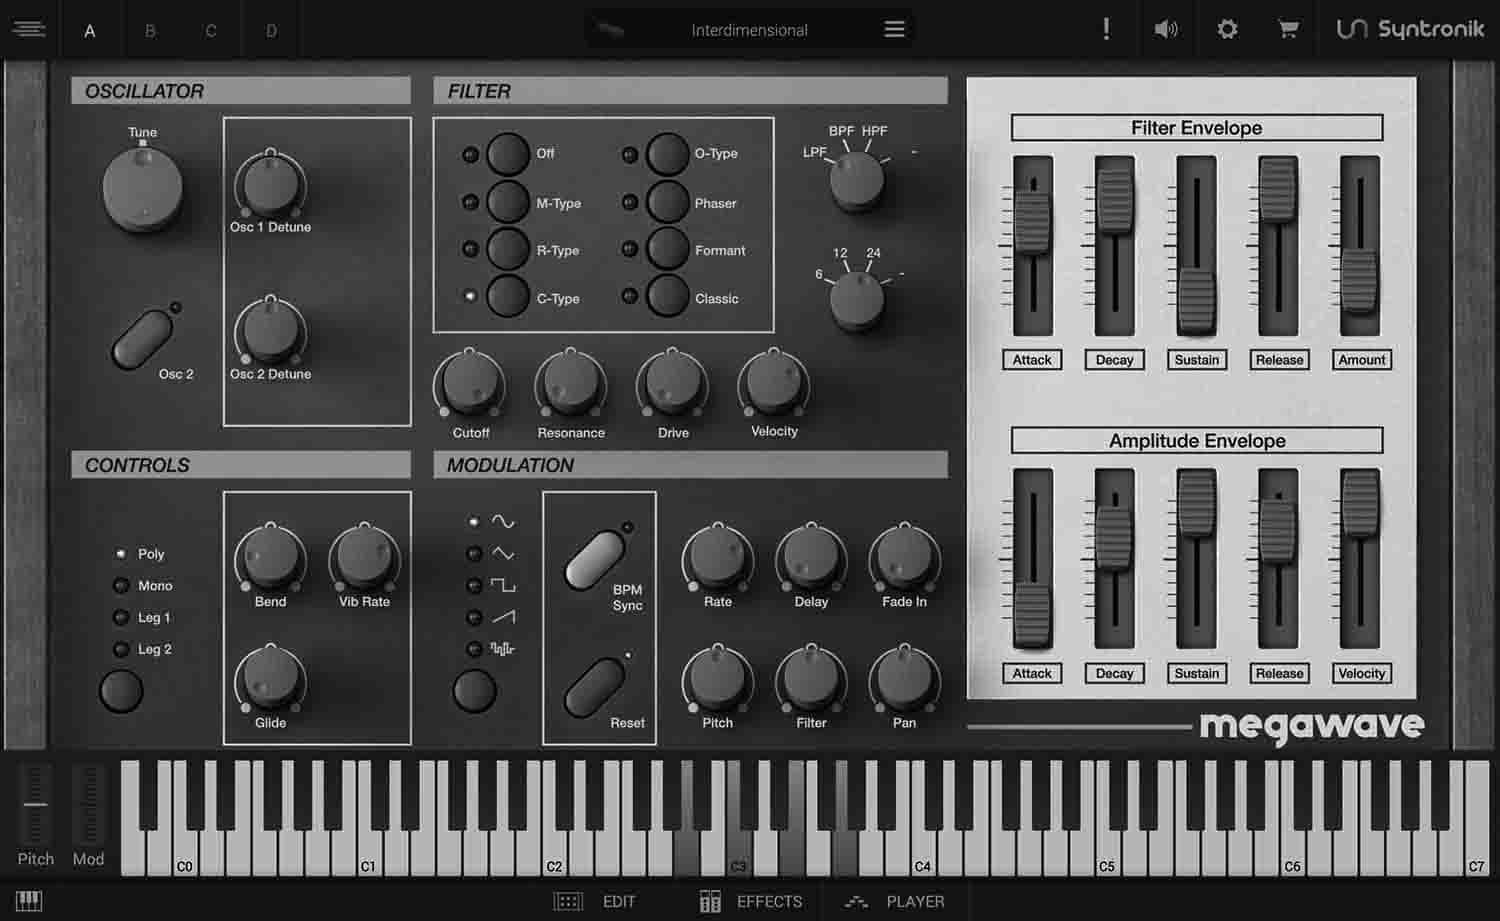Click the Syntronik logo
The width and height of the screenshot is (1500, 921).
(1410, 29)
